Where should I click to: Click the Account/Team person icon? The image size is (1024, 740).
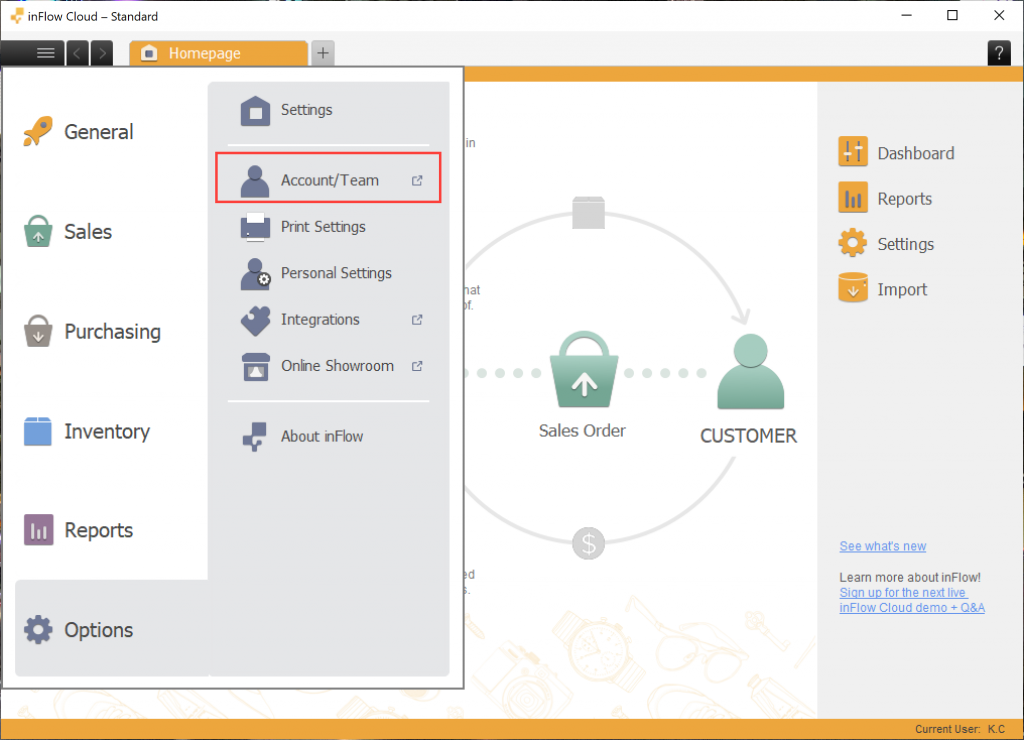coord(255,180)
